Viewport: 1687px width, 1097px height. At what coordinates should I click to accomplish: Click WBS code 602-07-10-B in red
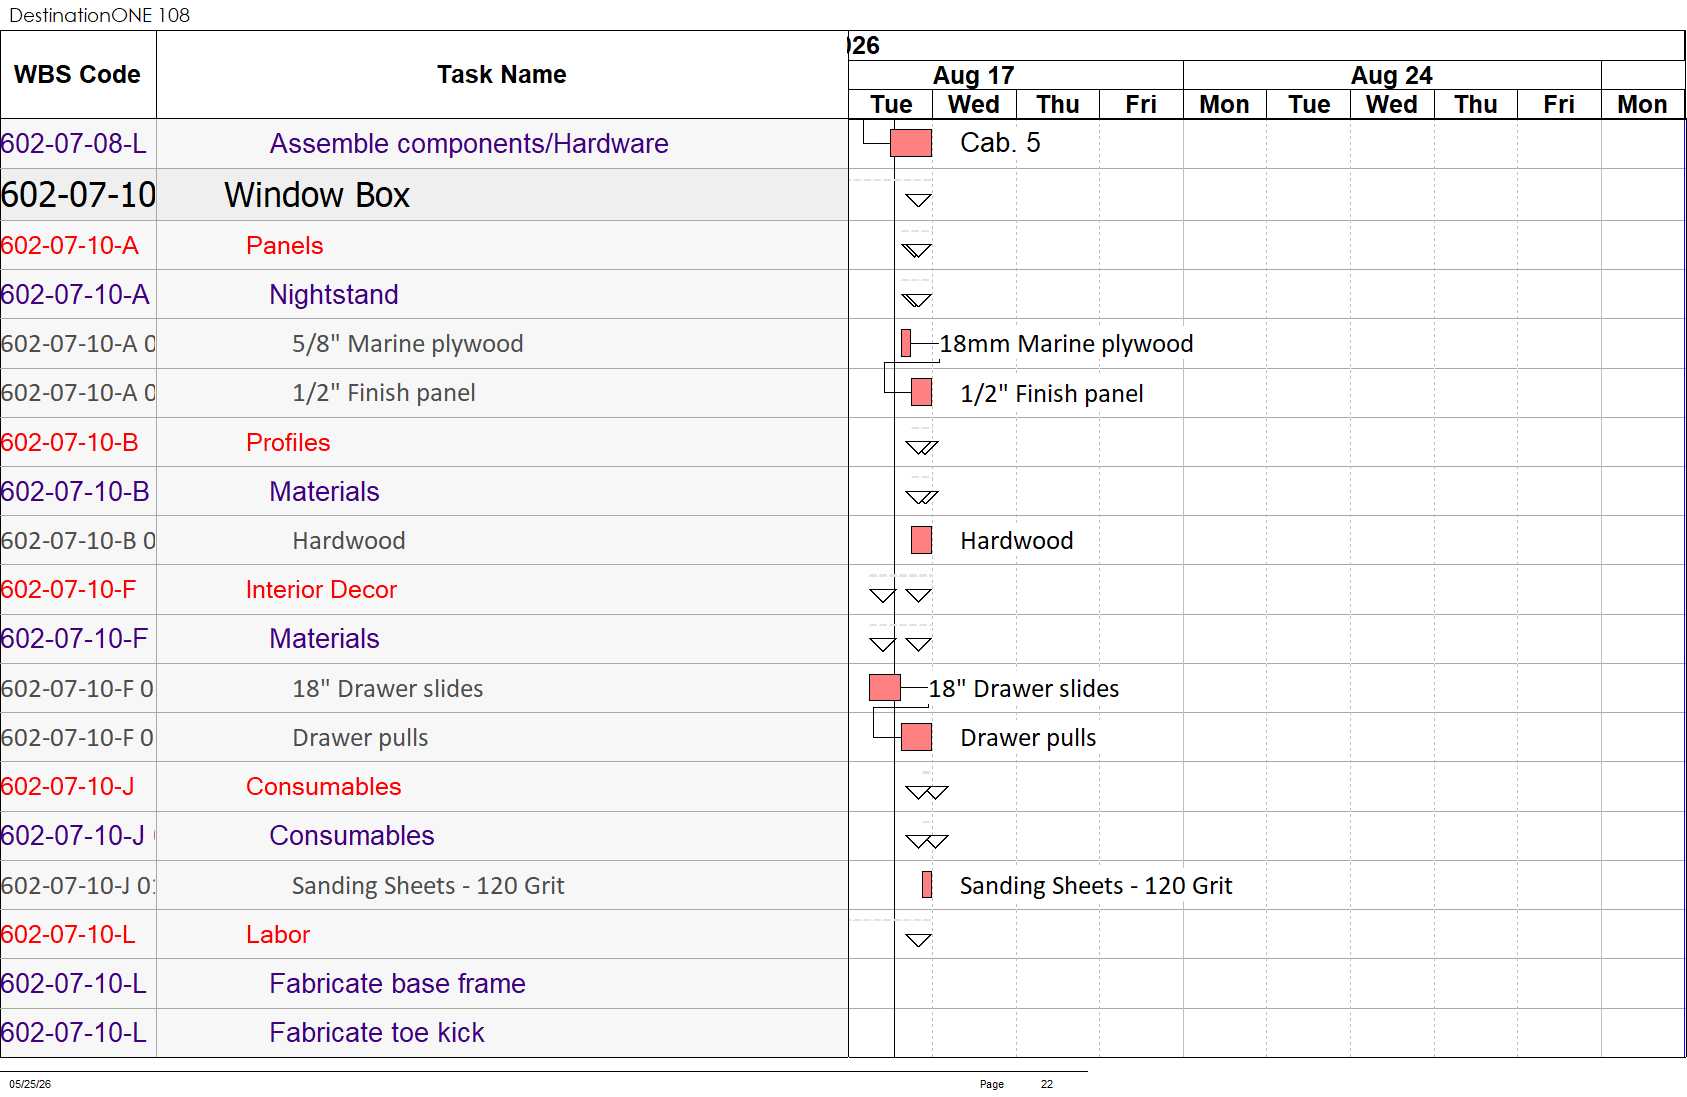pos(70,442)
